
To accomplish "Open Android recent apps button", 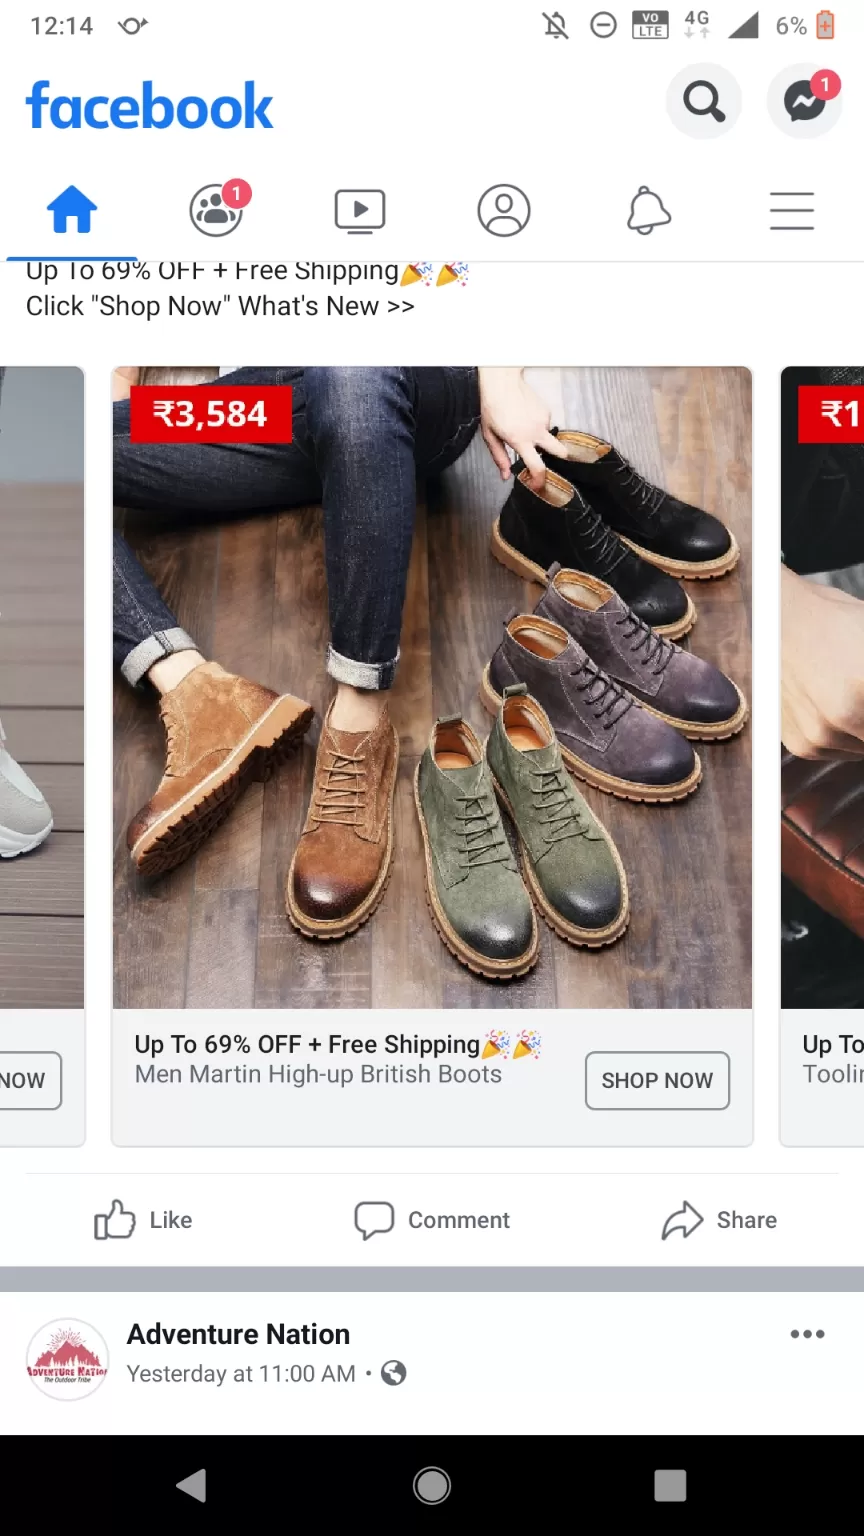I will (670, 1485).
